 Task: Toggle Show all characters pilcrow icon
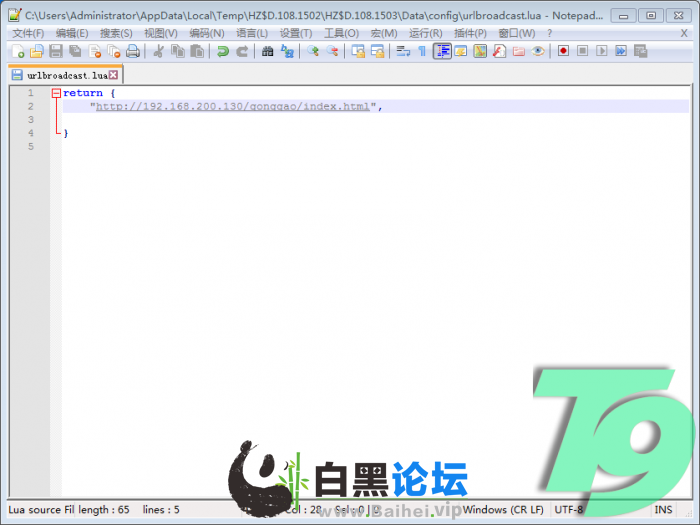pos(422,51)
